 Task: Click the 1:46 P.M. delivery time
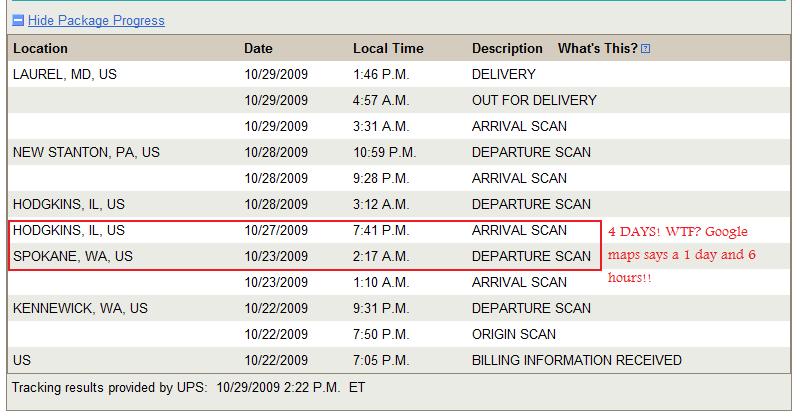[381, 75]
